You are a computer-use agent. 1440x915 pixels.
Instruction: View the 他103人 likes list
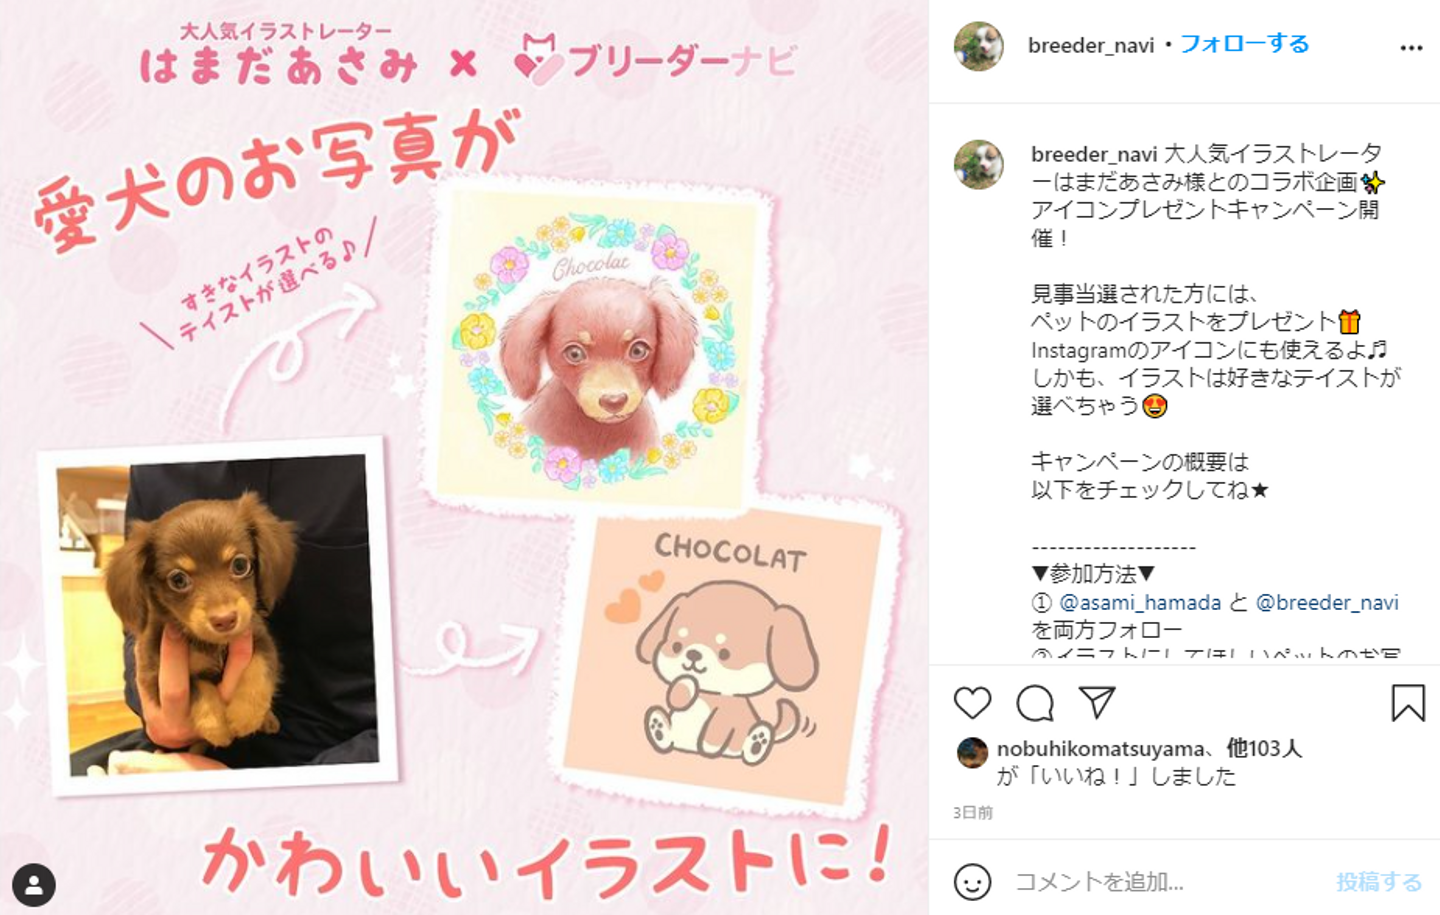click(x=1264, y=748)
